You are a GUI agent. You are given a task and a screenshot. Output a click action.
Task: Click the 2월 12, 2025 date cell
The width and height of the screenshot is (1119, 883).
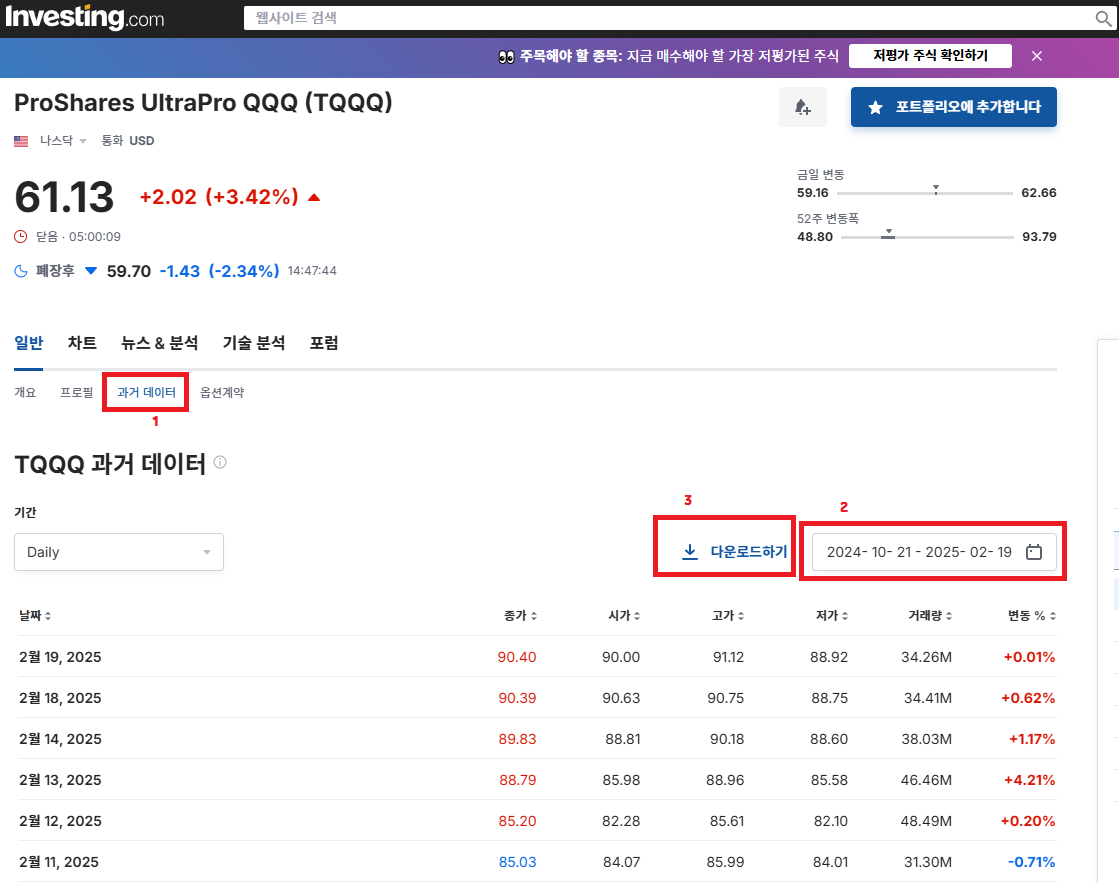click(60, 821)
